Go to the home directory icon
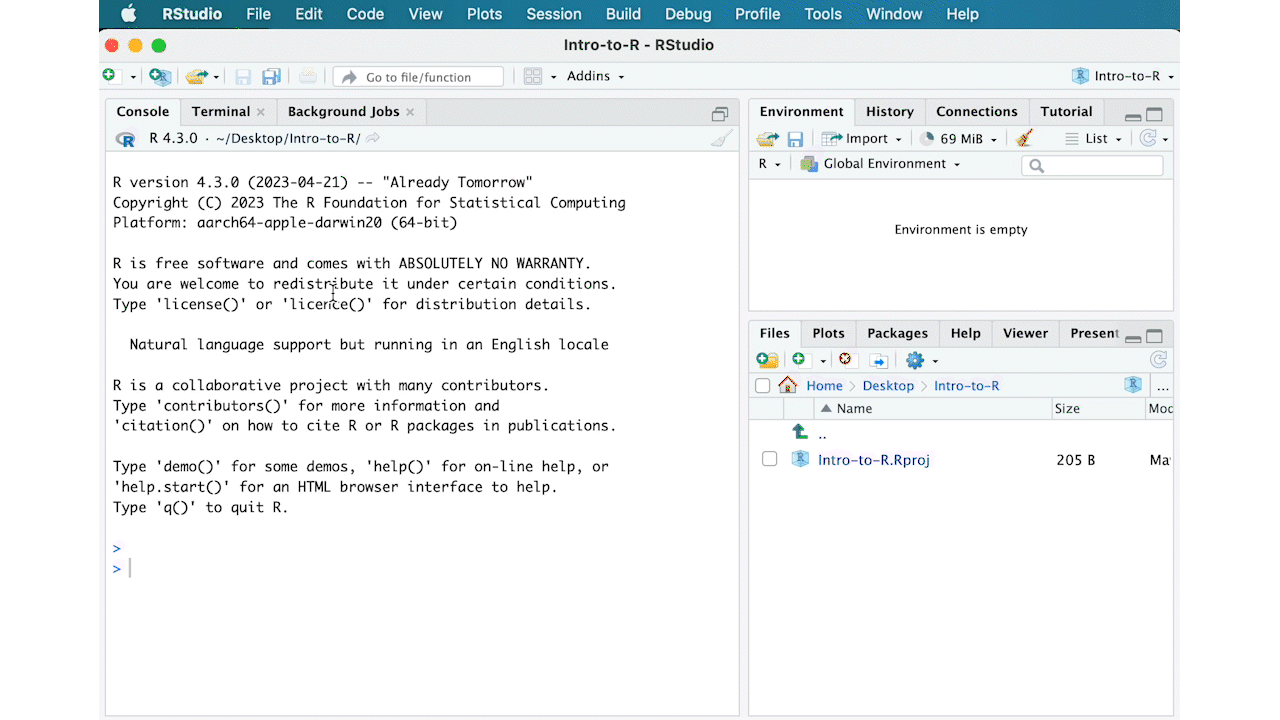1280x720 pixels. pos(788,385)
